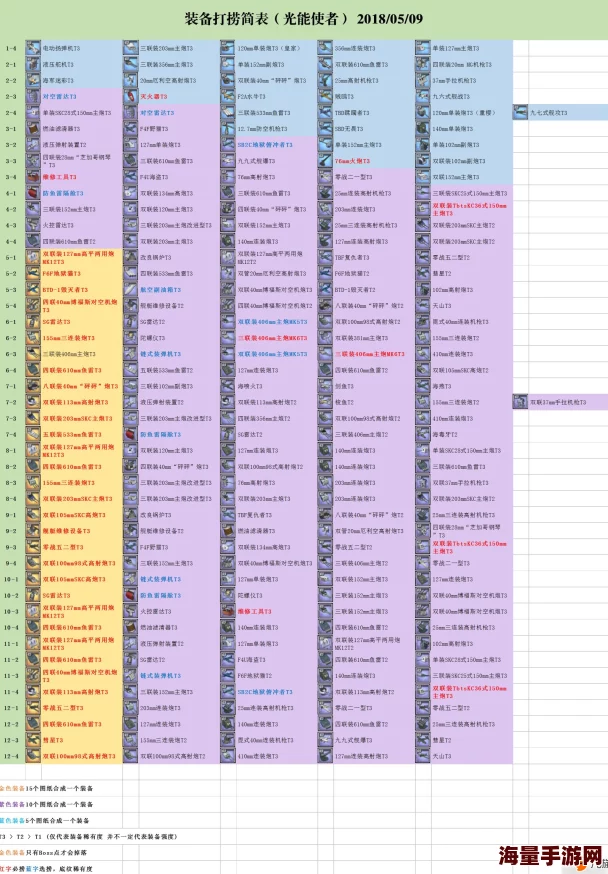Select the cell 八联装40mm“砰砰”炮T3 in row 7-1
Screen dimensions: 608x874
(x=81, y=386)
